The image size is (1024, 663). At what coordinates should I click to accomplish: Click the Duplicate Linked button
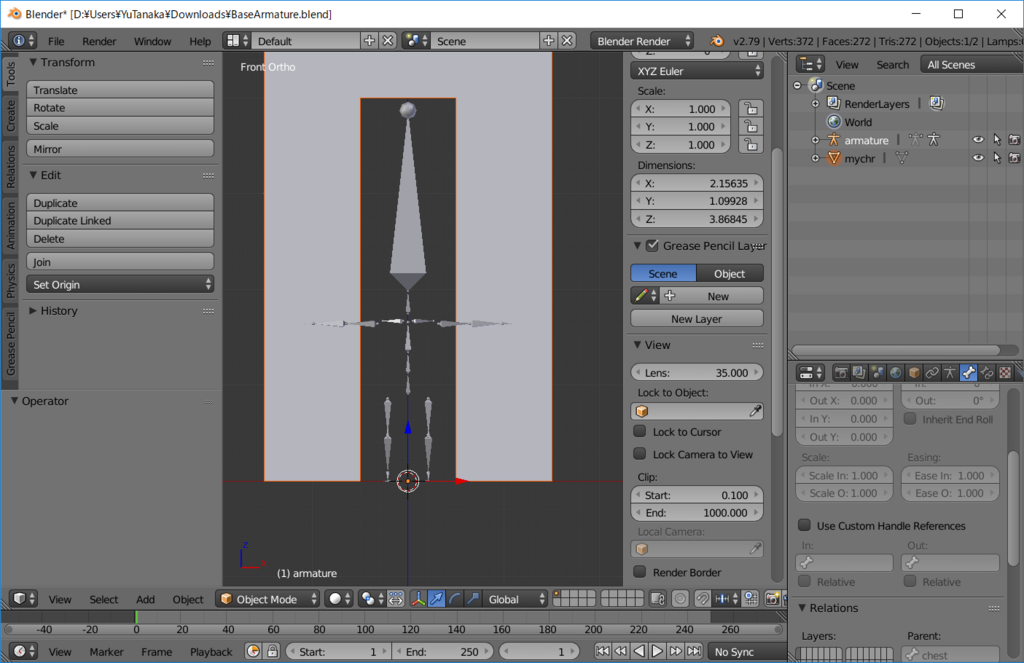click(x=120, y=221)
